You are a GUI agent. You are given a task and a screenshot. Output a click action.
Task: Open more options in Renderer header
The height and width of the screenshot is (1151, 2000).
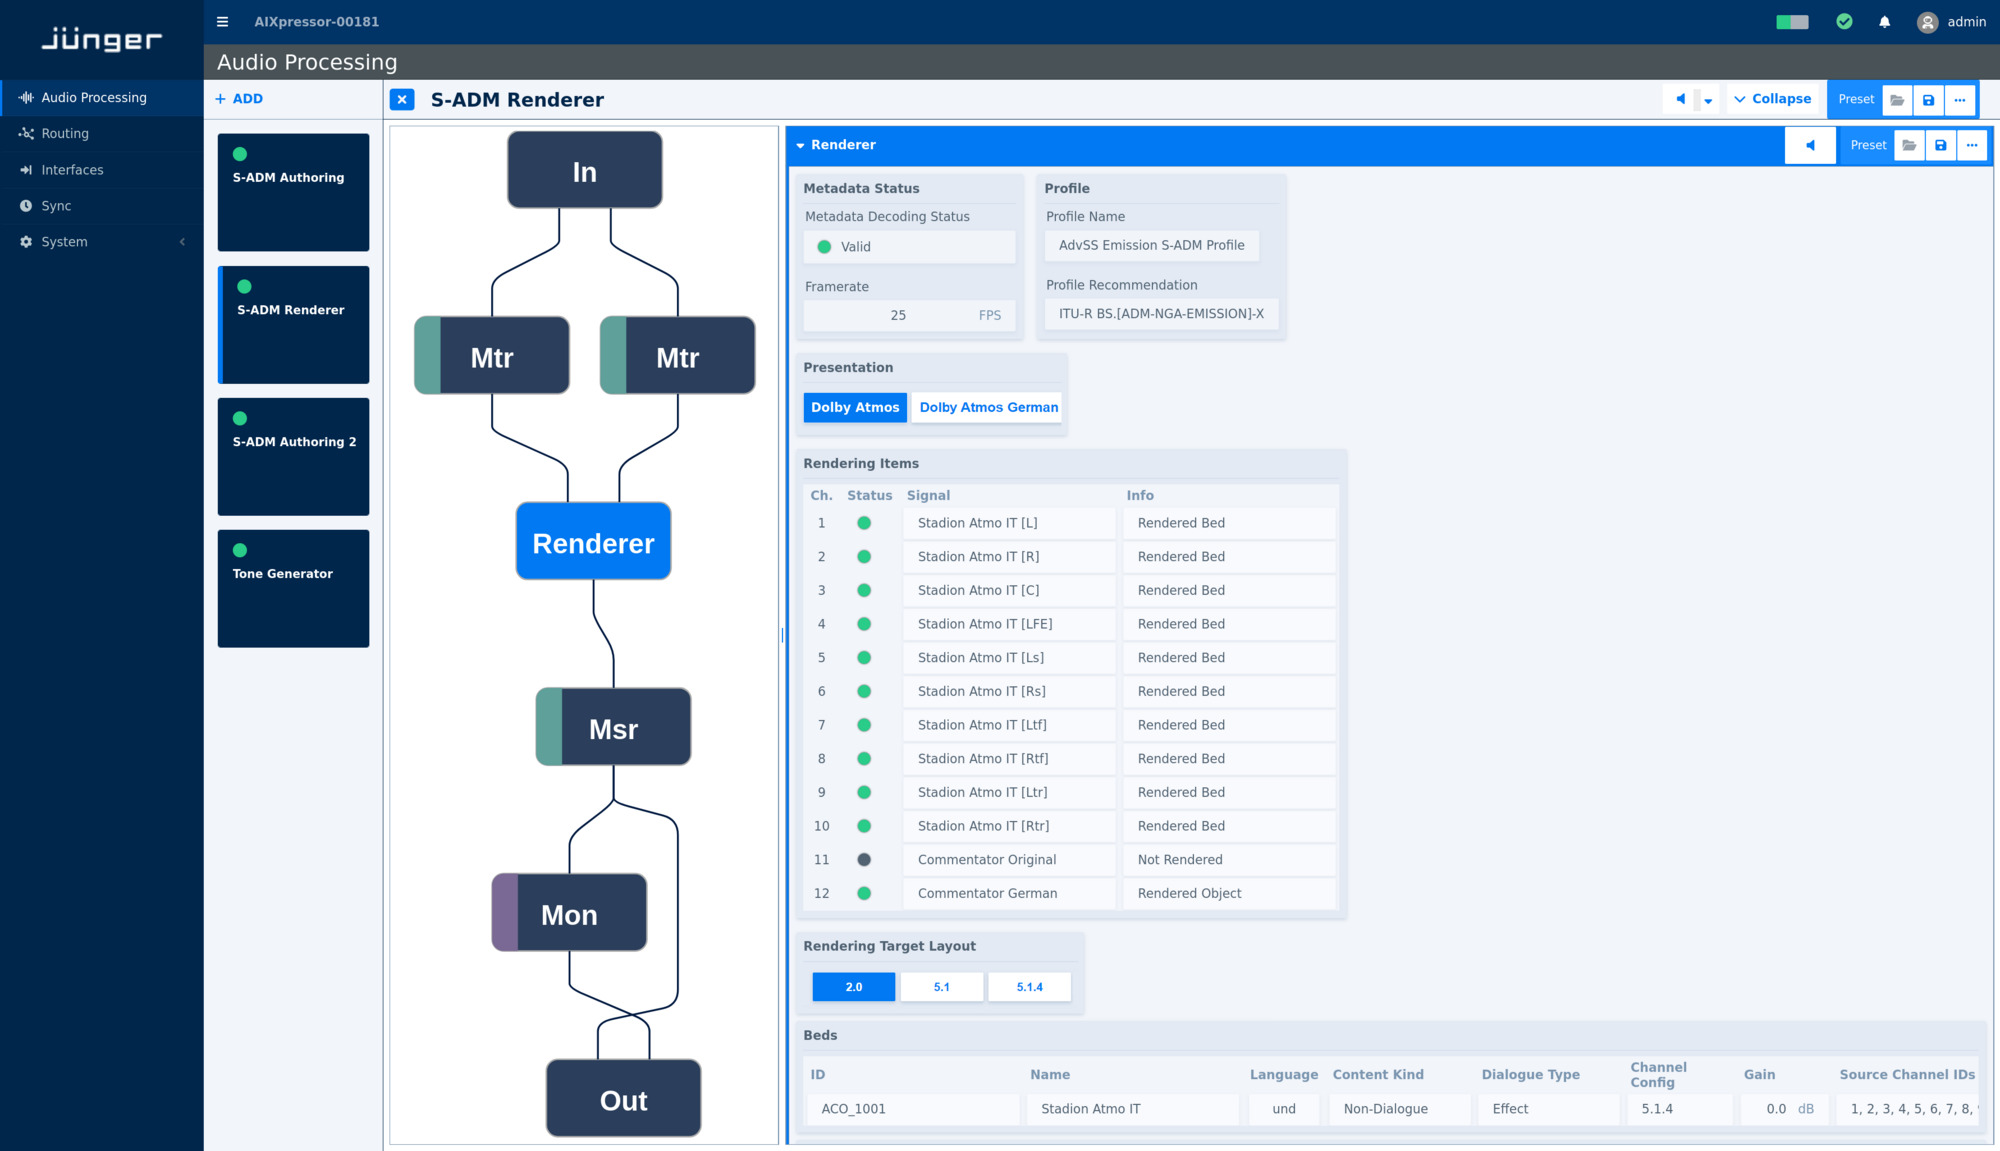click(1972, 146)
